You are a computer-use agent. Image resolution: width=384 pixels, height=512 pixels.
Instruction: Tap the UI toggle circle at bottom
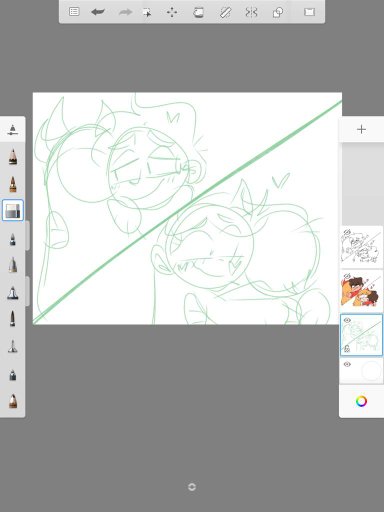192,487
